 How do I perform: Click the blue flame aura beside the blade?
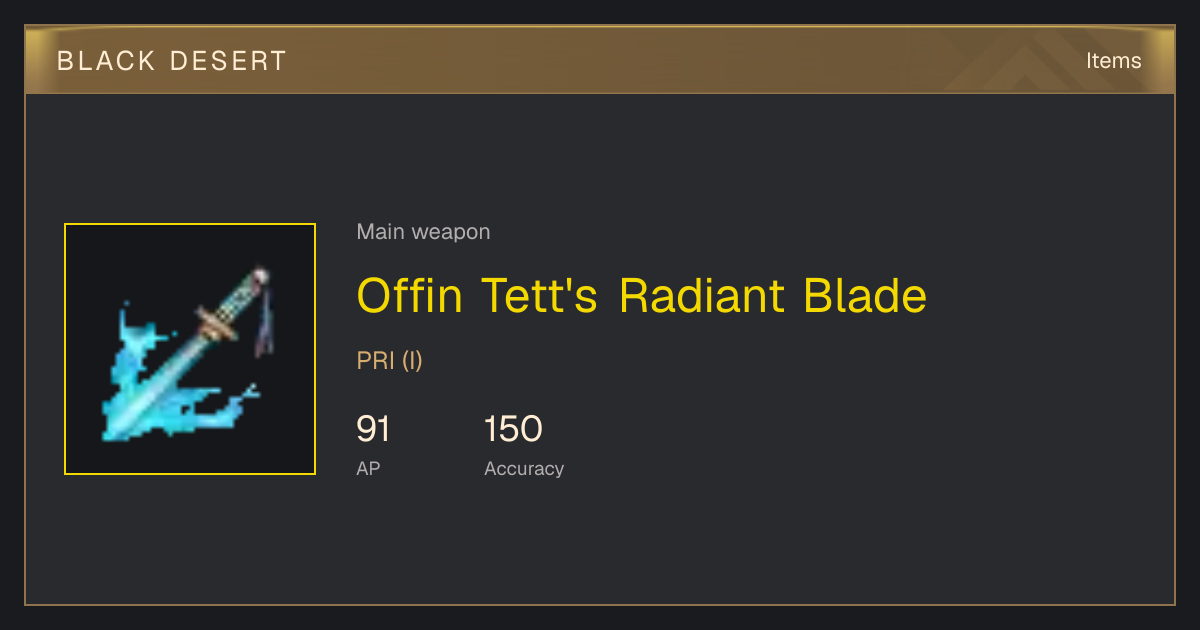tap(135, 350)
